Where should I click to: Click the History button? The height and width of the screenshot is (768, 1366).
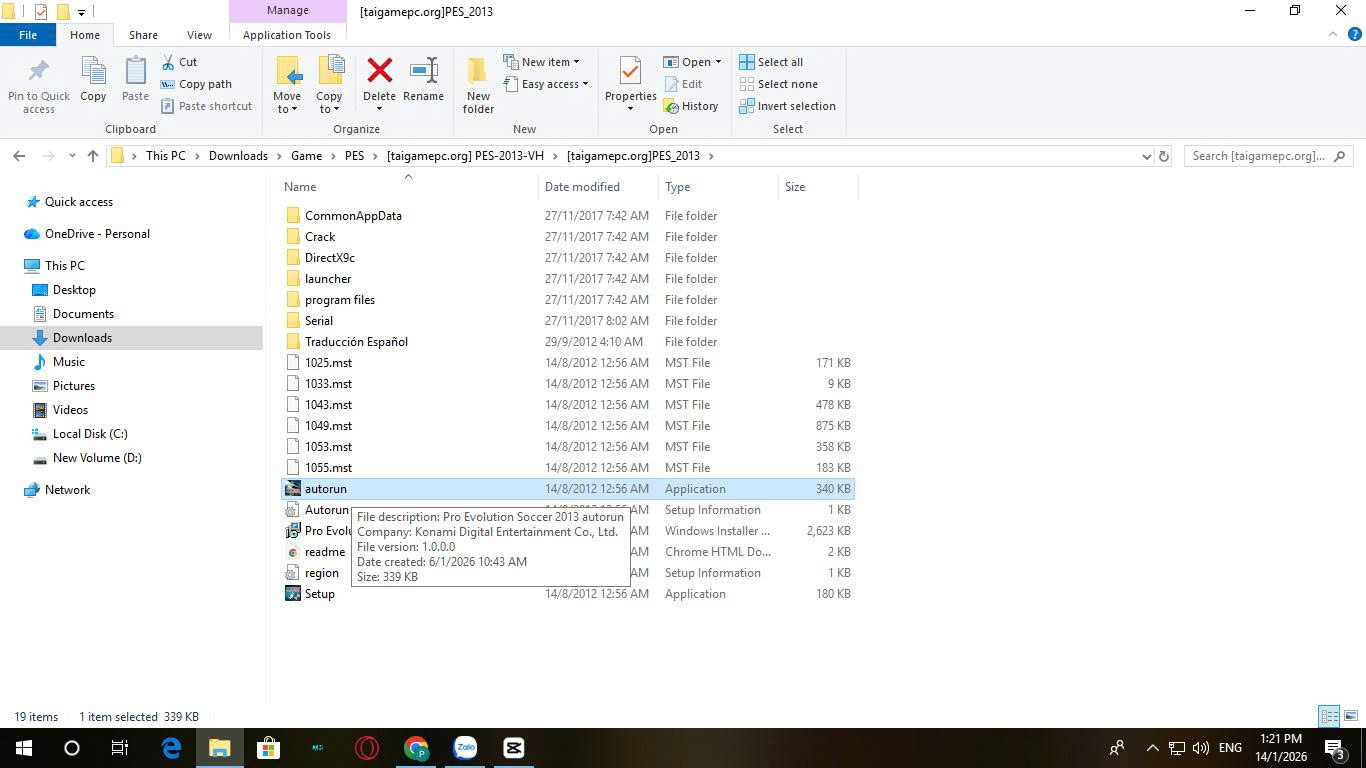tap(691, 106)
